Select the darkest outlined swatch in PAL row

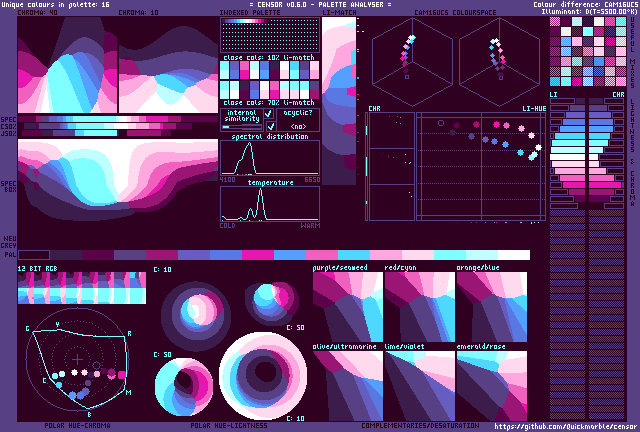(x=34, y=255)
